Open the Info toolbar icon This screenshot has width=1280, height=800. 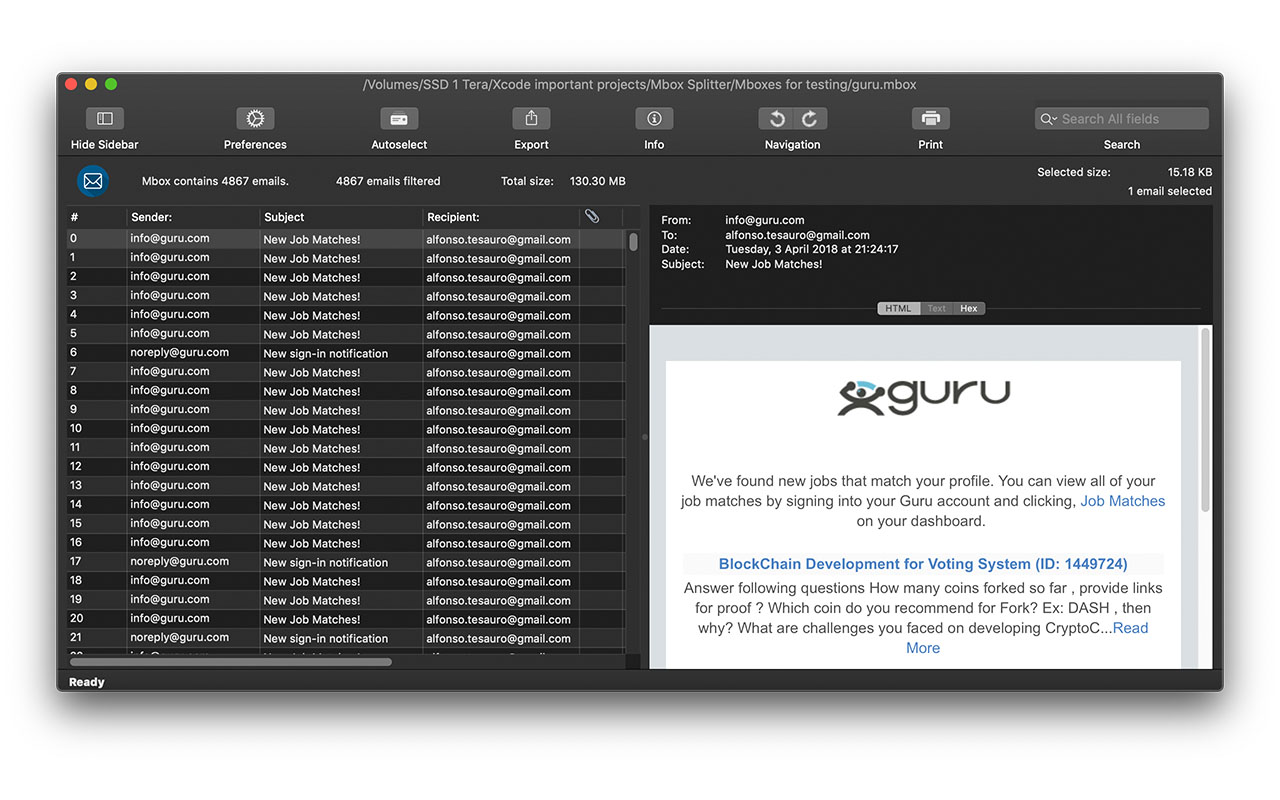[654, 118]
